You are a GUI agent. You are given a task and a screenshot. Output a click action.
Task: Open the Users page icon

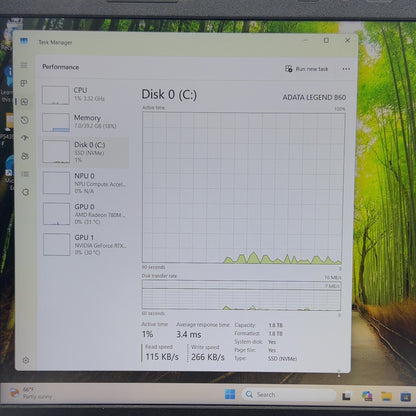click(x=25, y=156)
